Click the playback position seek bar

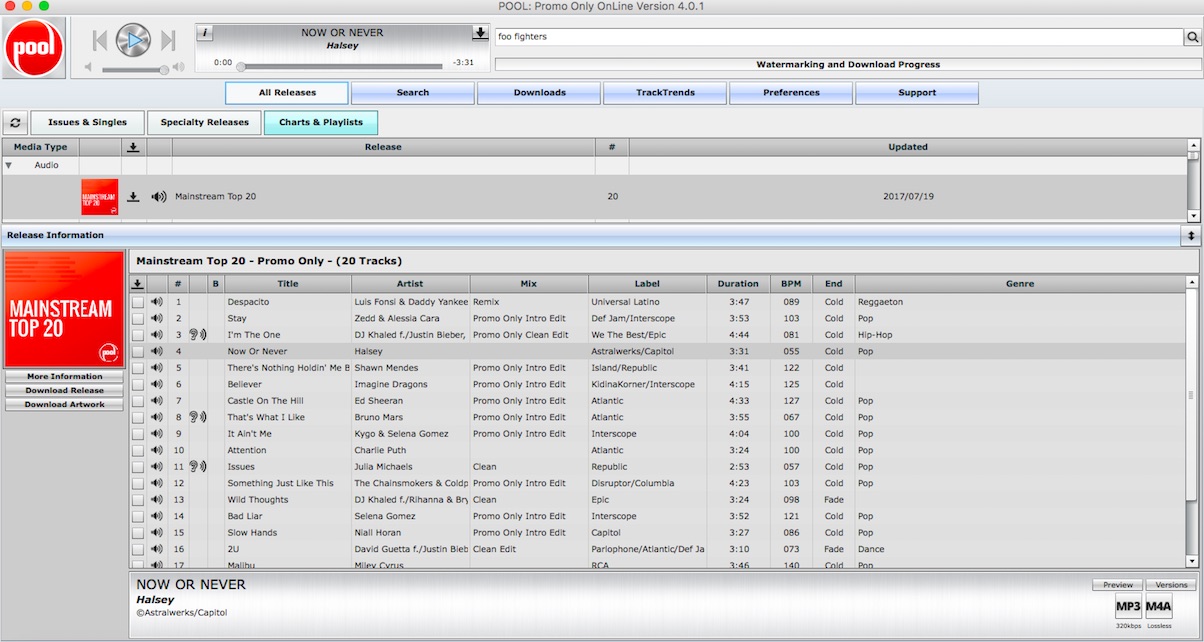click(x=340, y=66)
